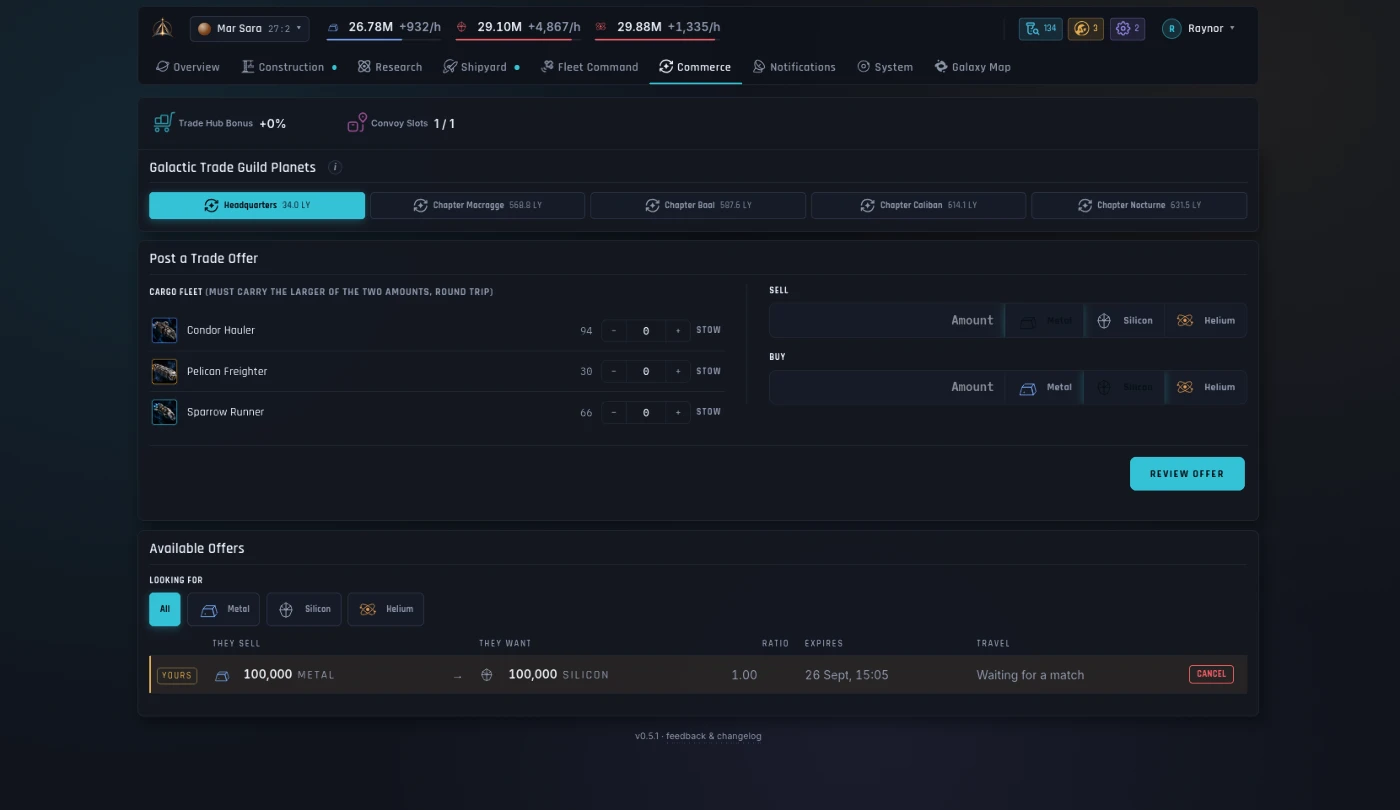This screenshot has width=1400, height=810.
Task: Click Stow for the Pelican Freighter
Action: (x=708, y=371)
